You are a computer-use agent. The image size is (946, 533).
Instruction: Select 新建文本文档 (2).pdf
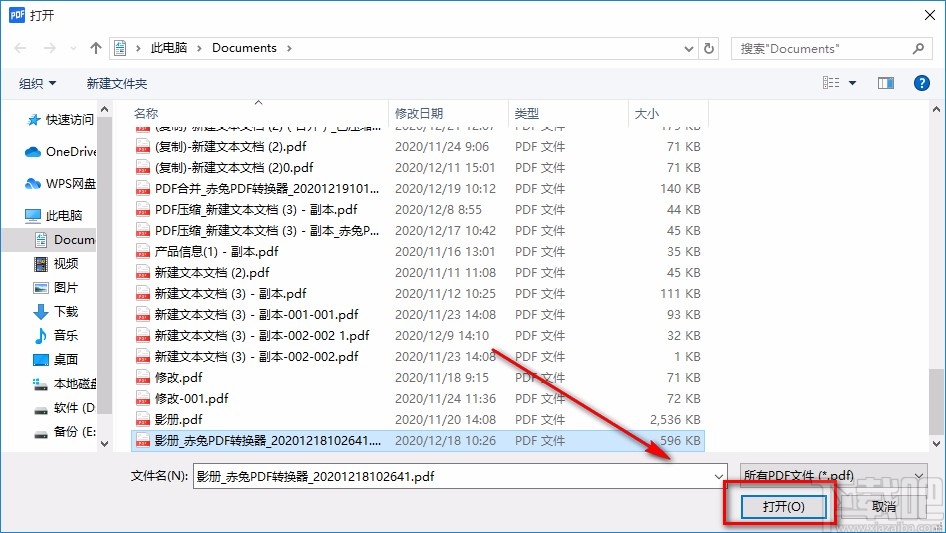click(417, 272)
